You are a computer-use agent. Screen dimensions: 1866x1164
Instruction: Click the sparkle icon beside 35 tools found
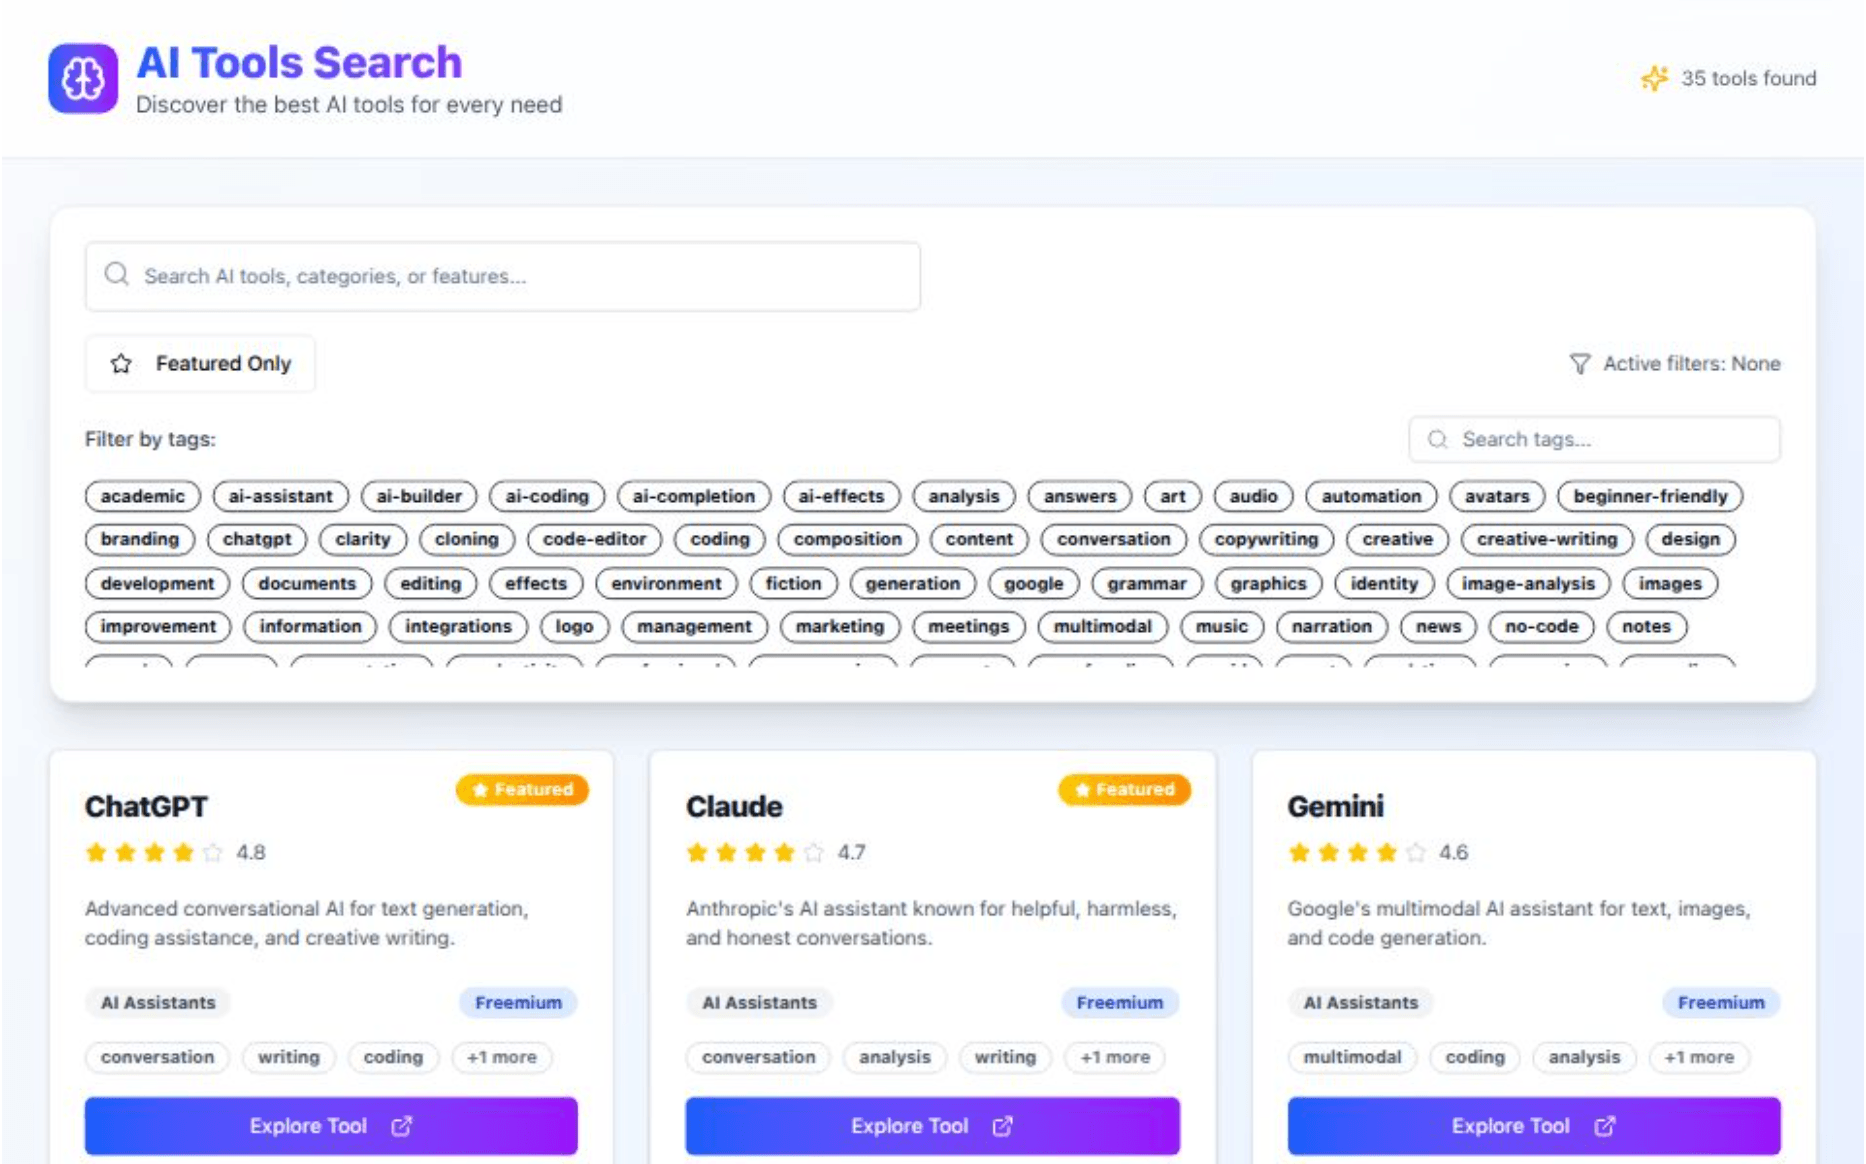click(x=1655, y=78)
